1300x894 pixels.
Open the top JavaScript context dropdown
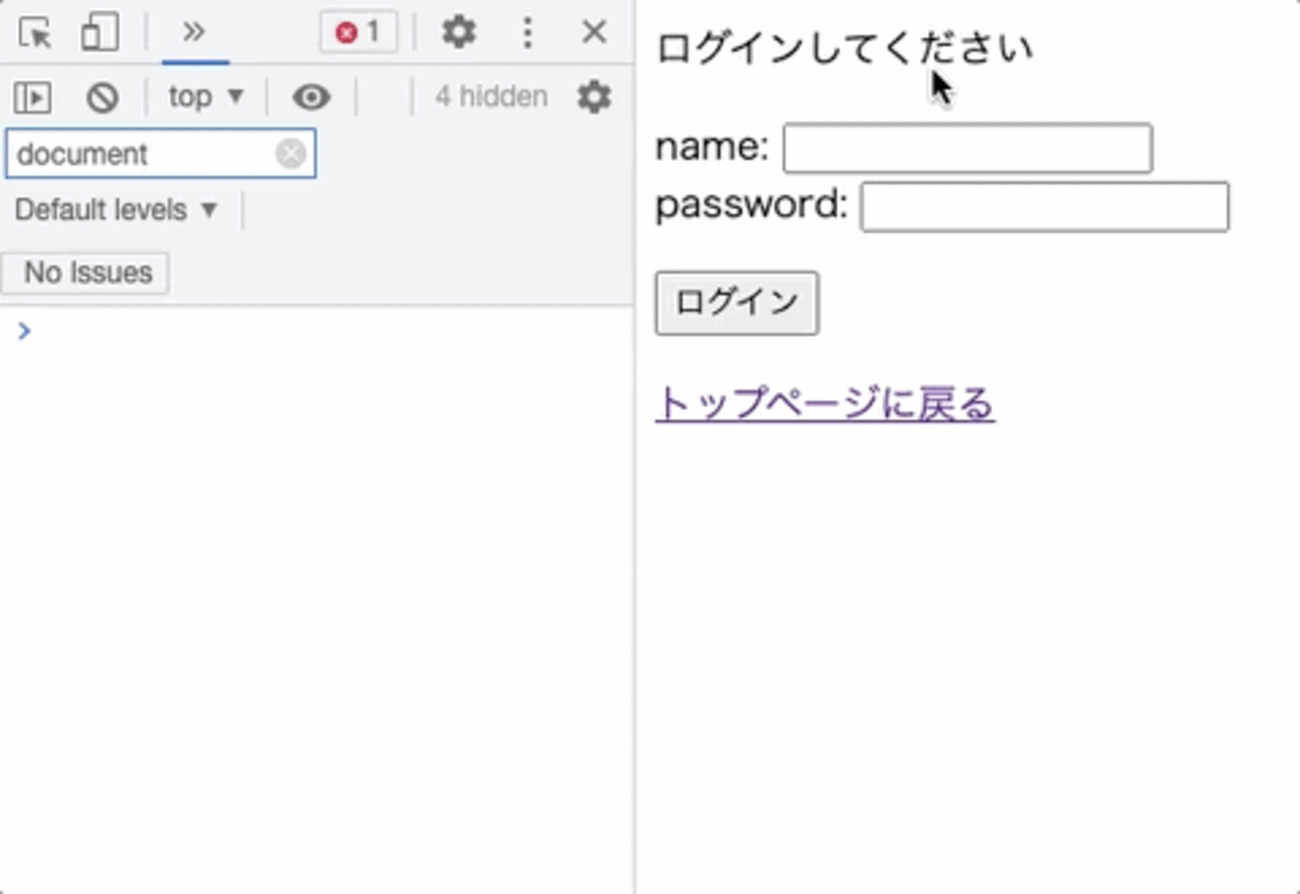(205, 97)
